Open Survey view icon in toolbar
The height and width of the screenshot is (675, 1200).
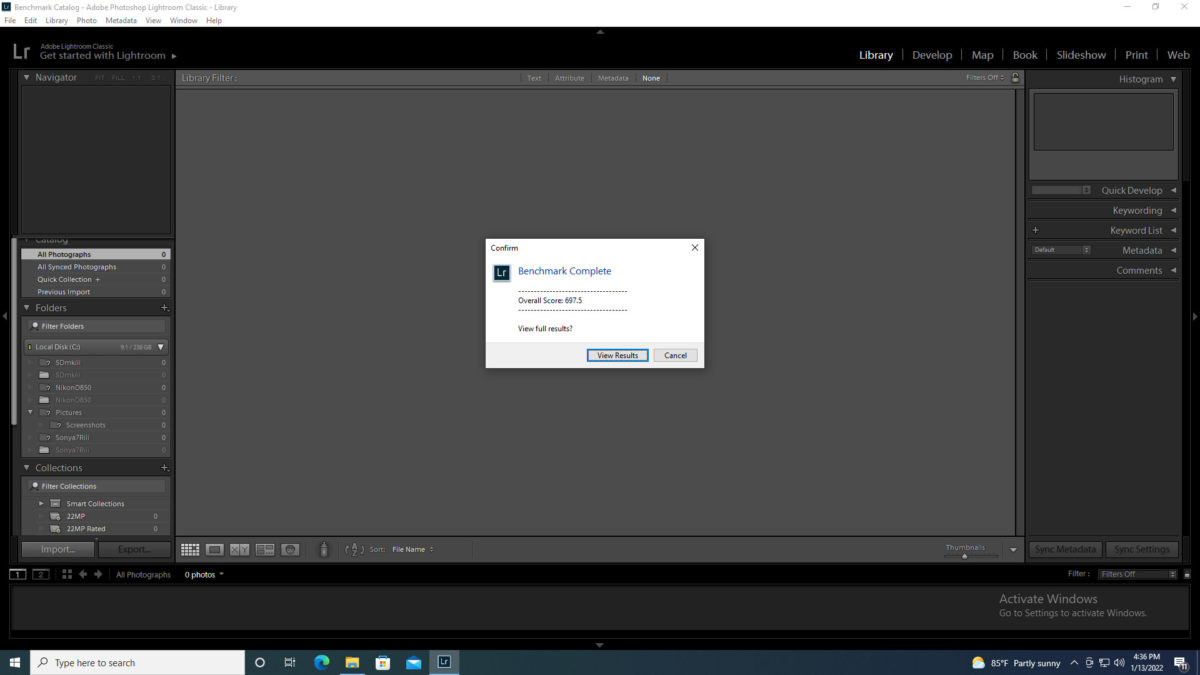pos(265,549)
